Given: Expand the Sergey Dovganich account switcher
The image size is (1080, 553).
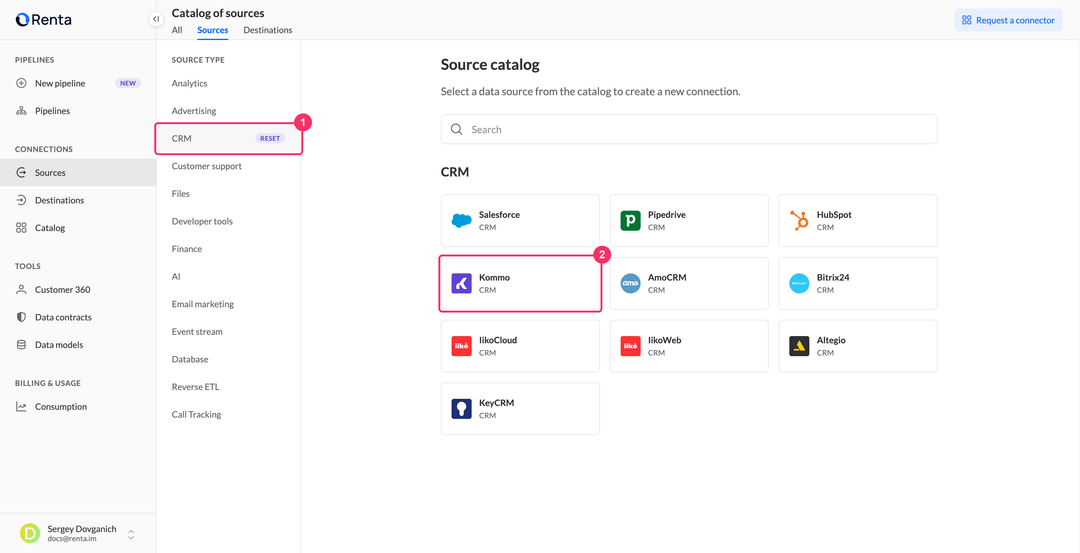Looking at the screenshot, I should point(131,534).
